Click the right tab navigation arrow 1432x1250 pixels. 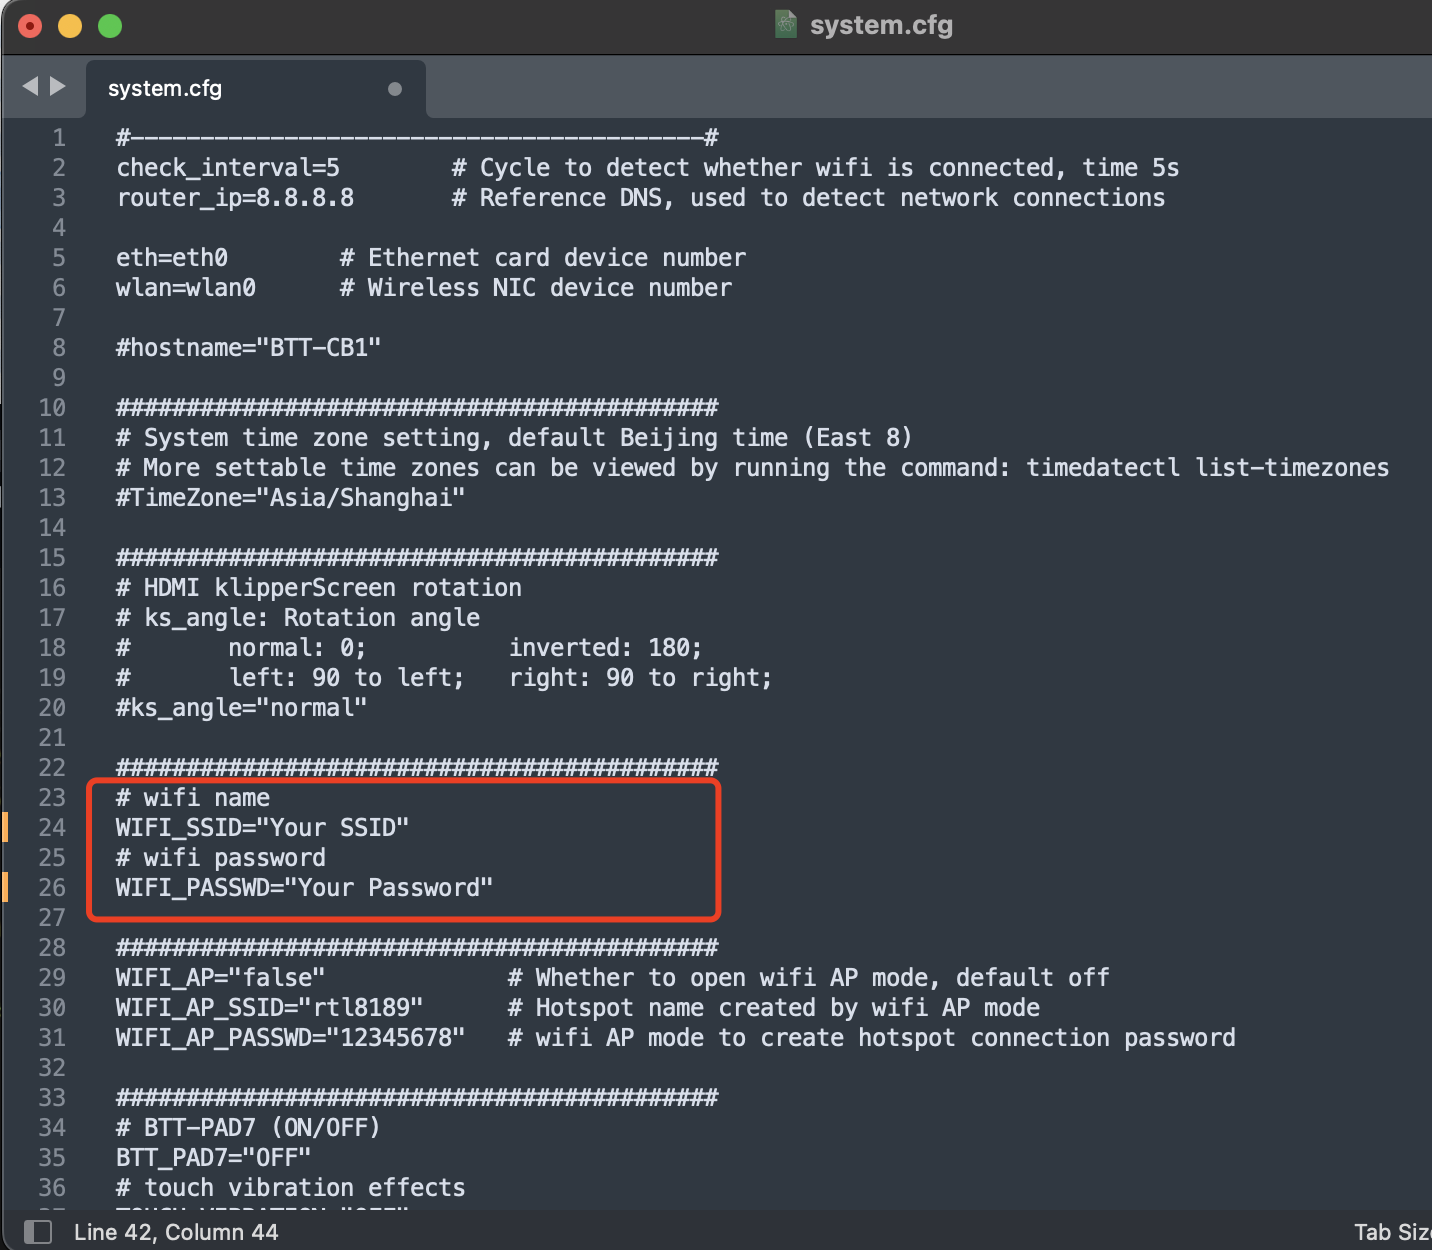58,87
